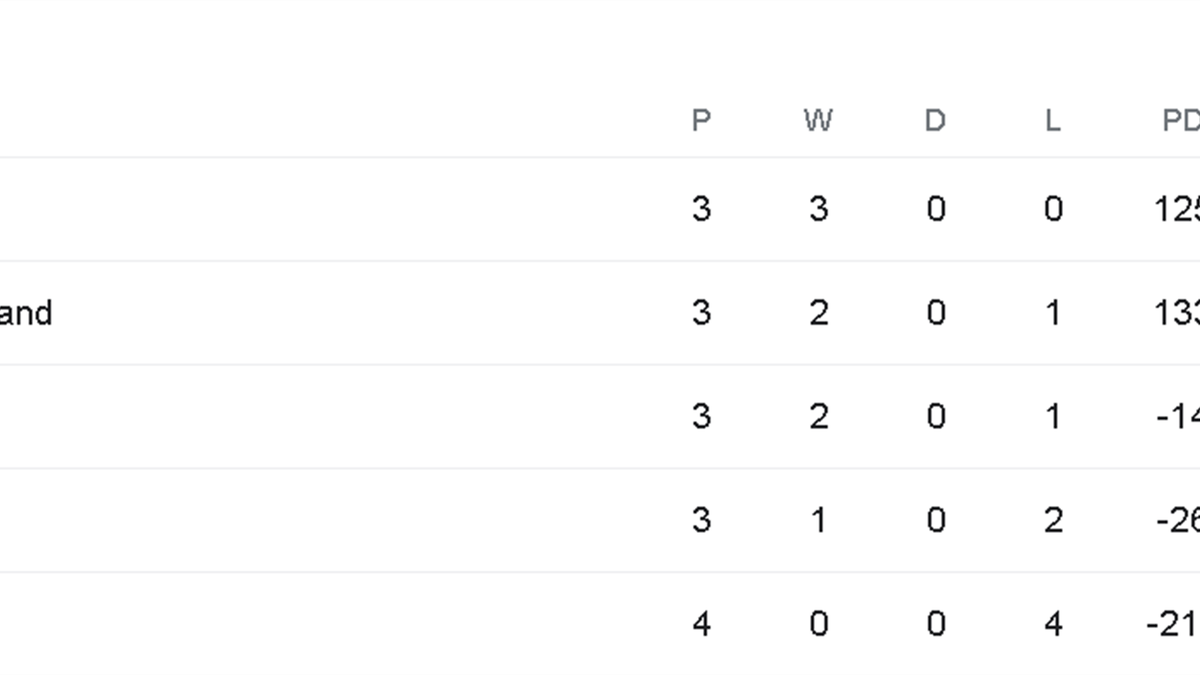Screen dimensions: 1200x675
Task: Select the team name ending in "and"
Action: click(x=26, y=313)
